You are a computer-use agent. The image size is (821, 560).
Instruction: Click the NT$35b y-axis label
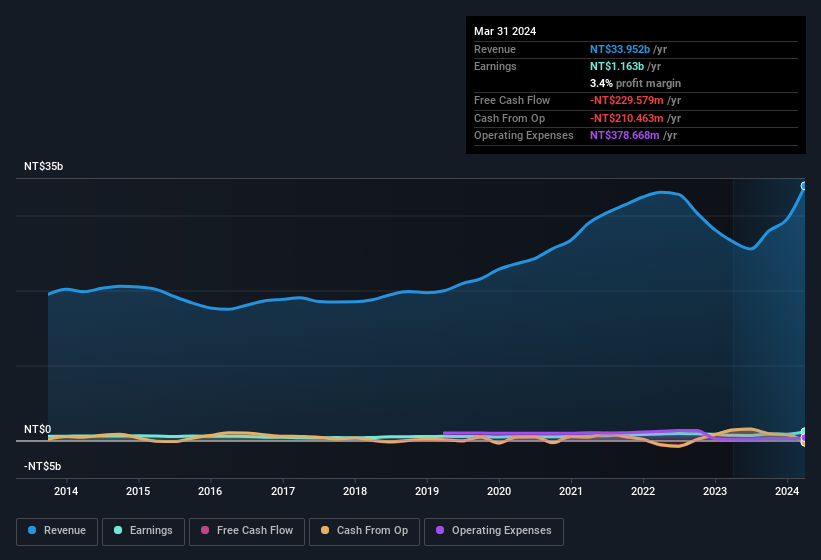coord(43,167)
